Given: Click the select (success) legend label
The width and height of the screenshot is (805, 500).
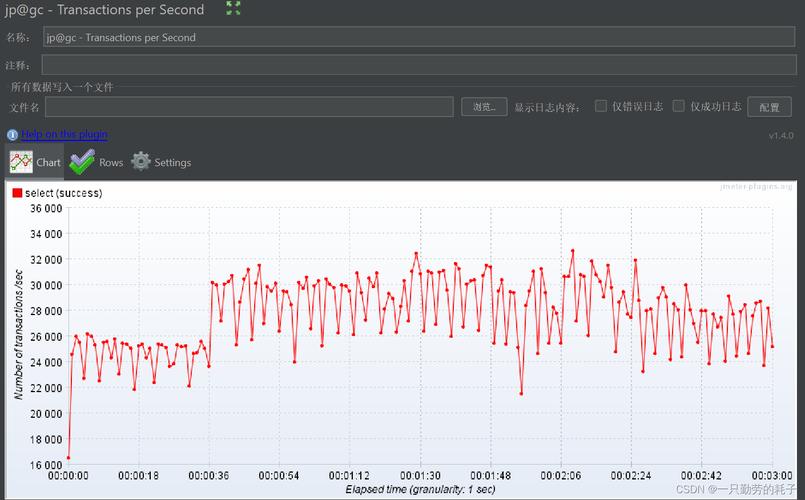Looking at the screenshot, I should coord(63,193).
